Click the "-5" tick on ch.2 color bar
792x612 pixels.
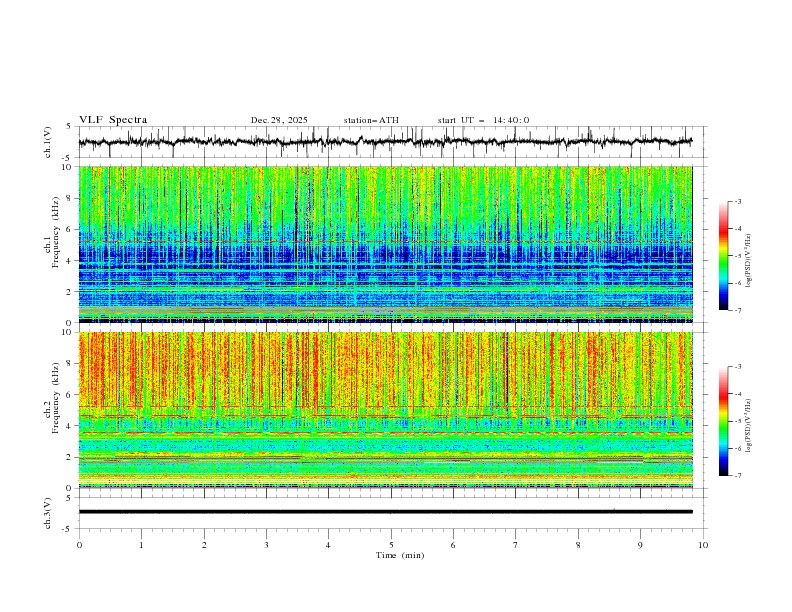pos(738,421)
